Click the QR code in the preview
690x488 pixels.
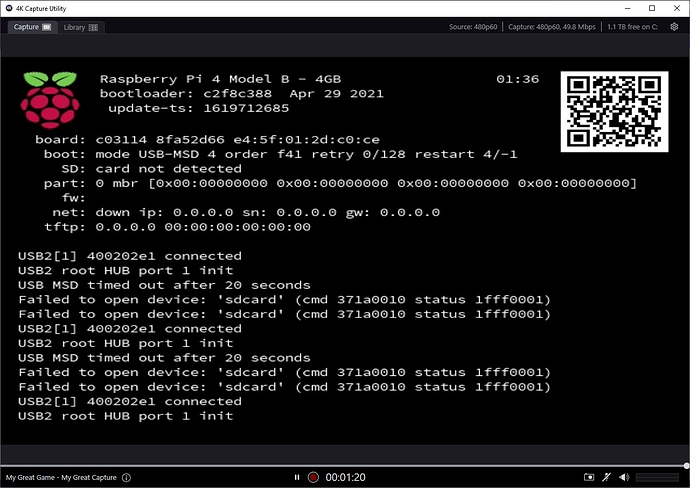pyautogui.click(x=614, y=112)
